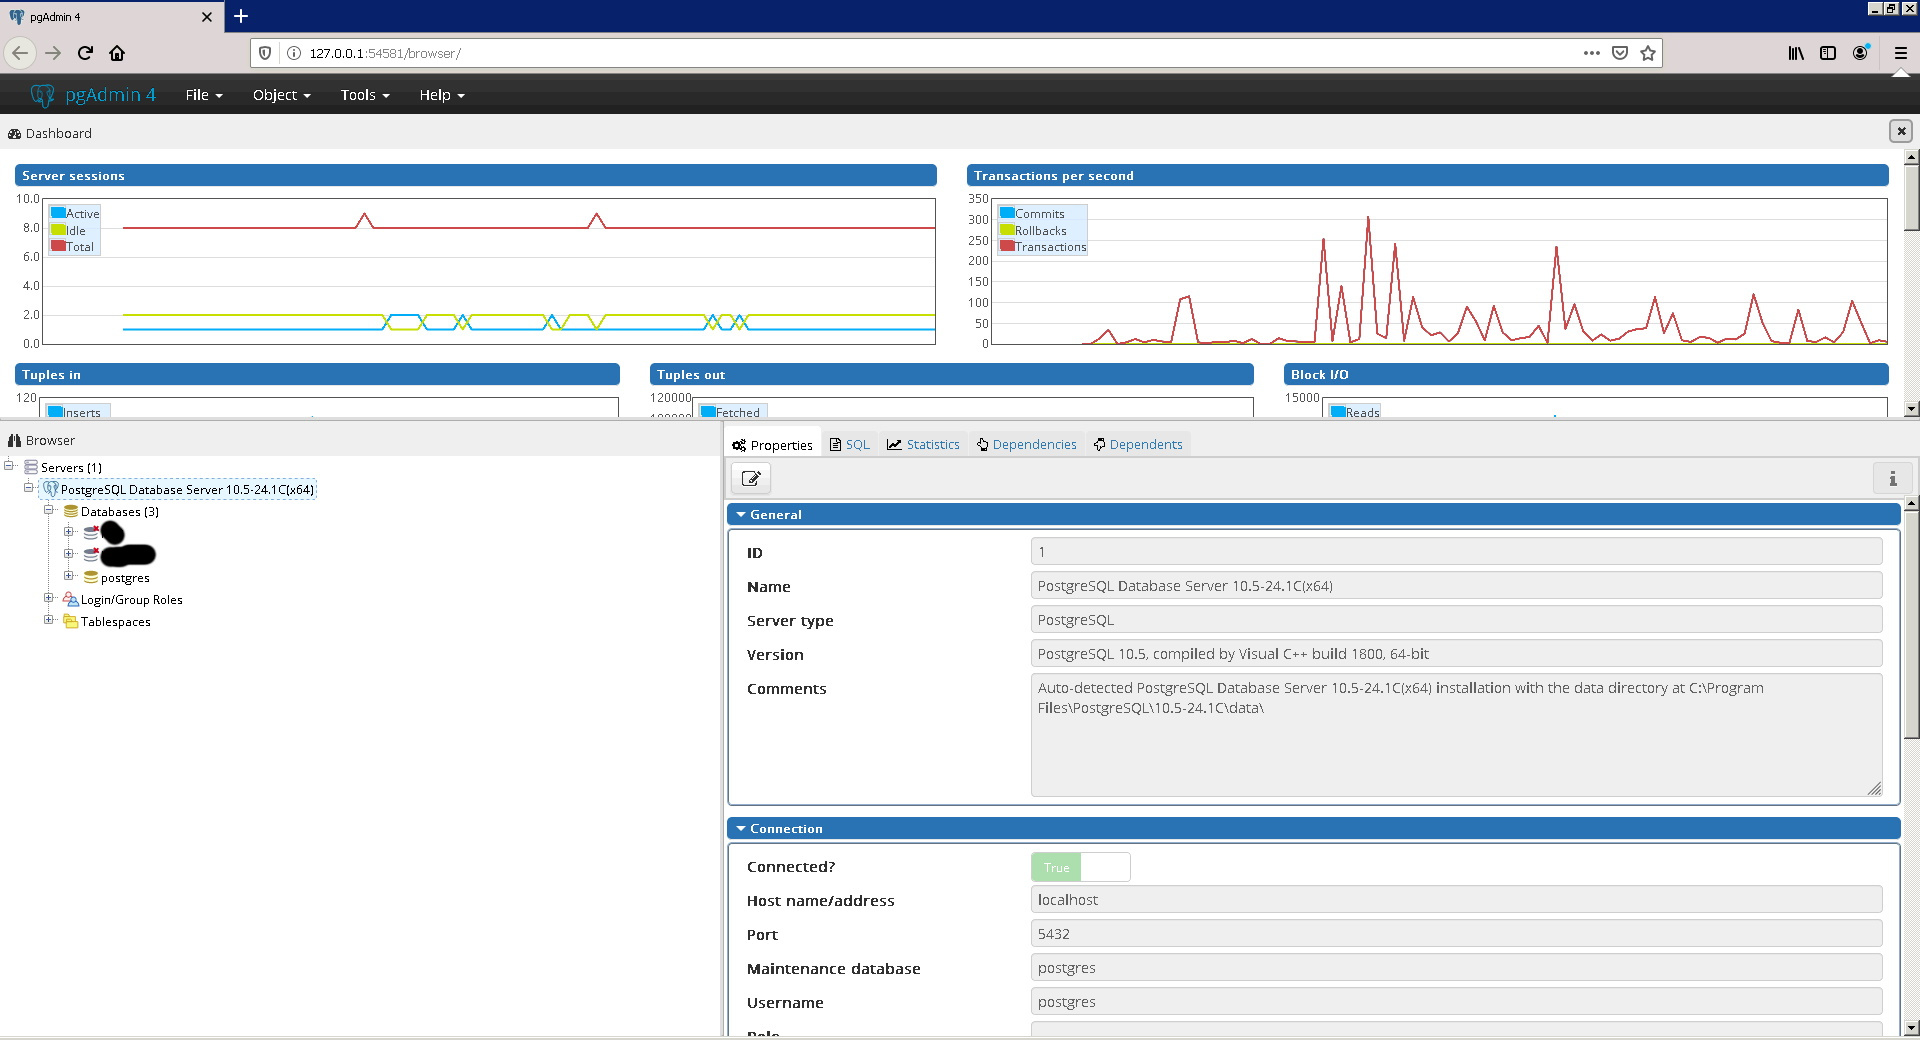Open the Object menu
Viewport: 1920px width, 1040px height.
[281, 95]
